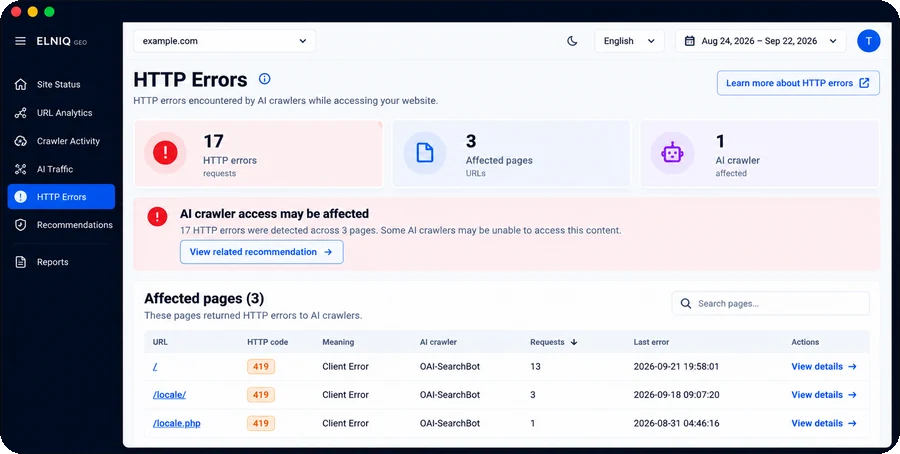Click the AI Traffic icon

click(21, 169)
